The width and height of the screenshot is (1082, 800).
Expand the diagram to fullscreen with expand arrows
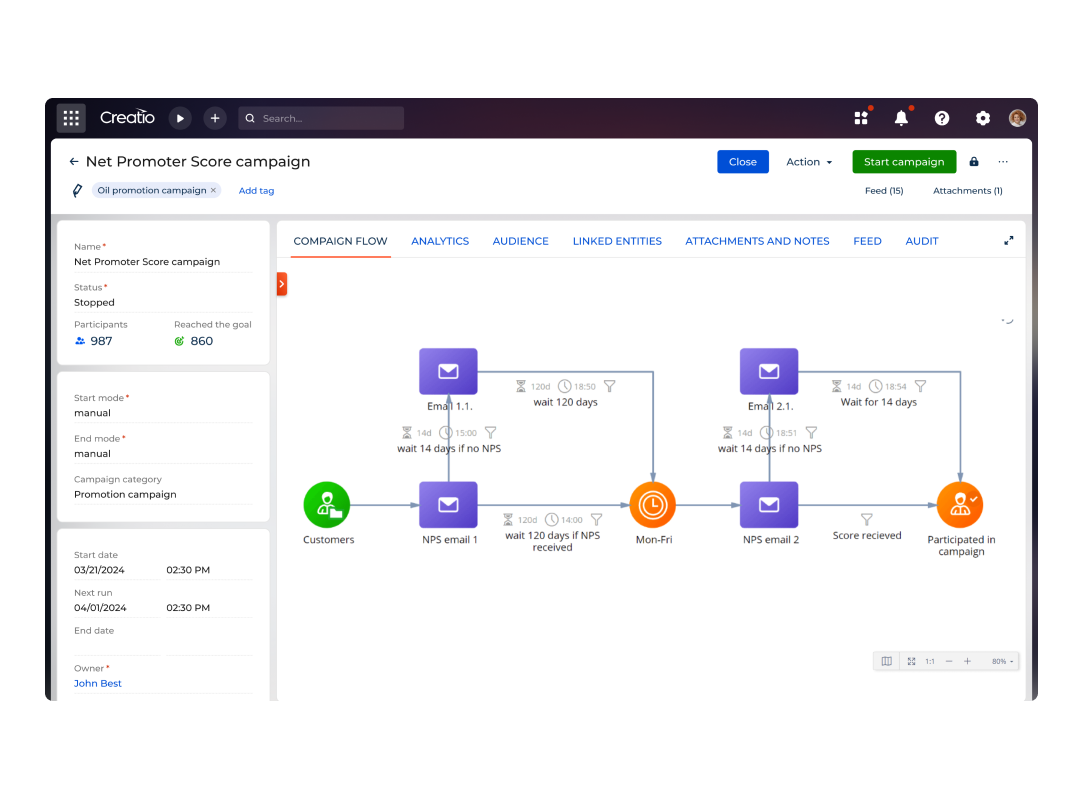coord(1008,240)
